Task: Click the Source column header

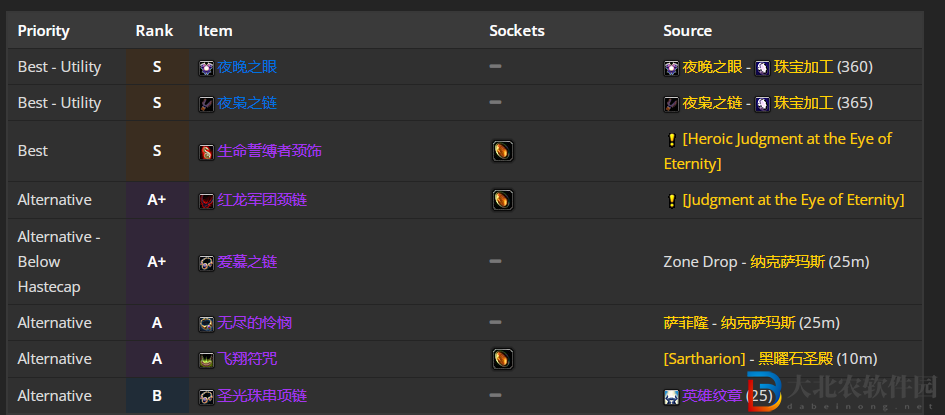Action: 688,31
